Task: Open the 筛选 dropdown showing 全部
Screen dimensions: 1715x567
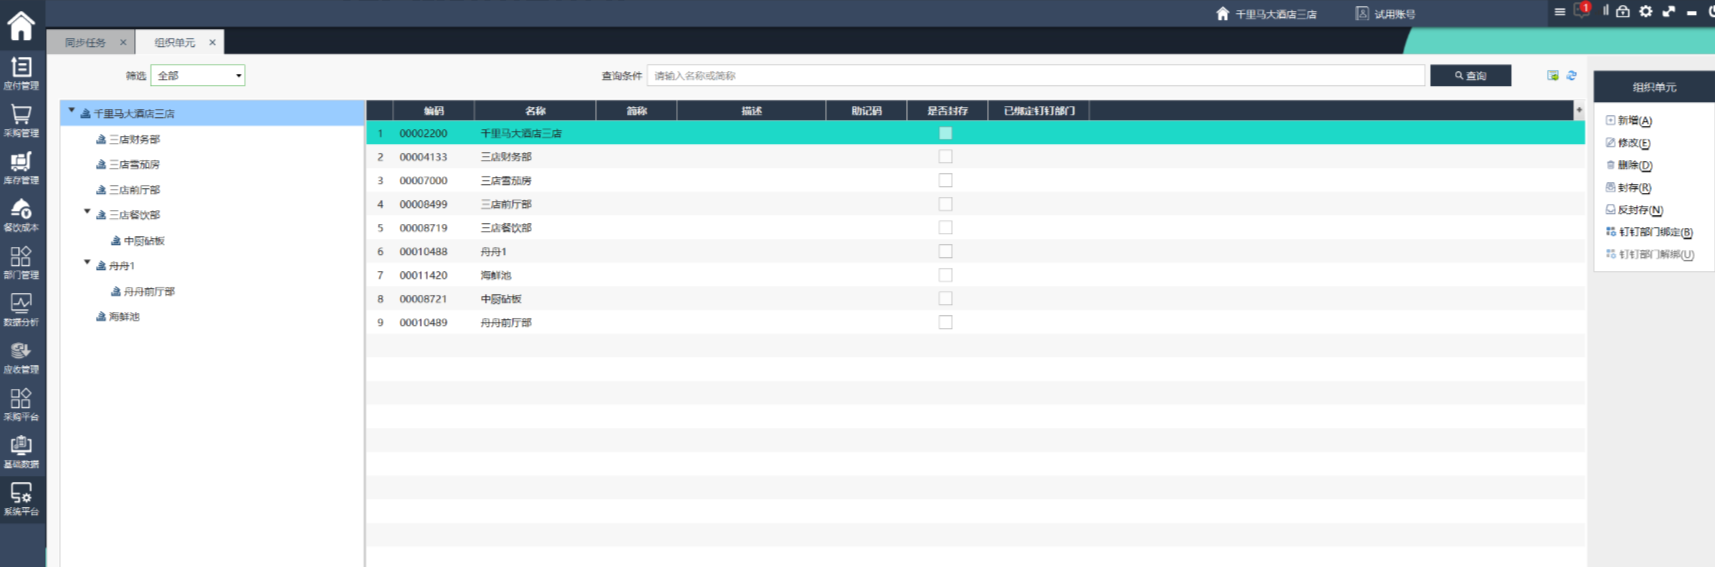Action: coord(197,76)
